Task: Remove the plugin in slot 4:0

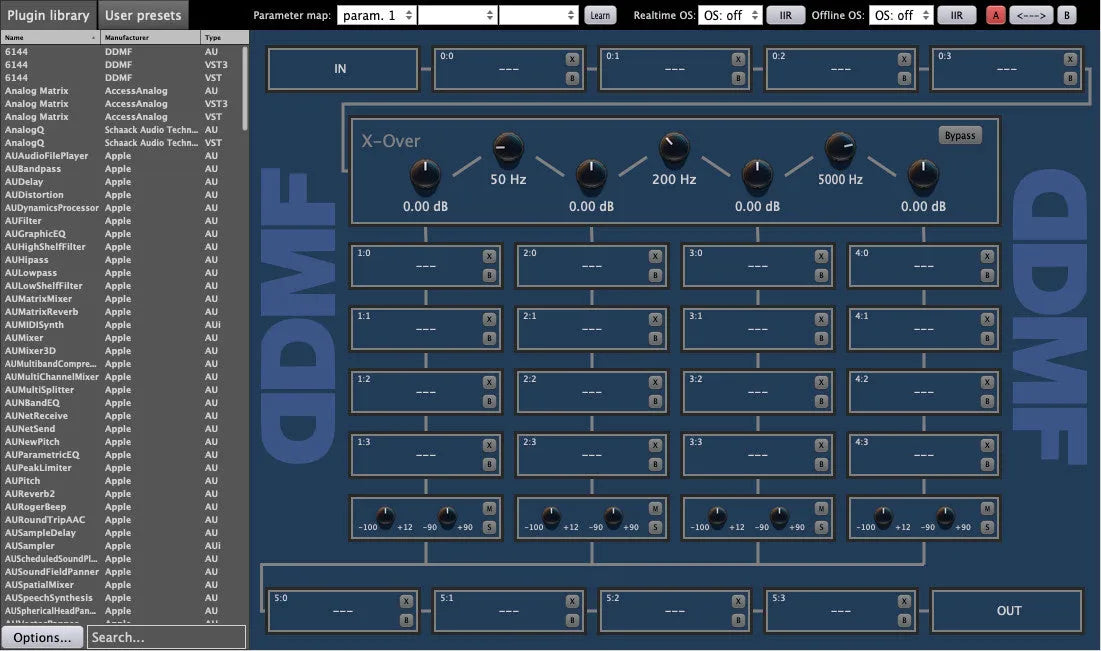Action: (988, 255)
